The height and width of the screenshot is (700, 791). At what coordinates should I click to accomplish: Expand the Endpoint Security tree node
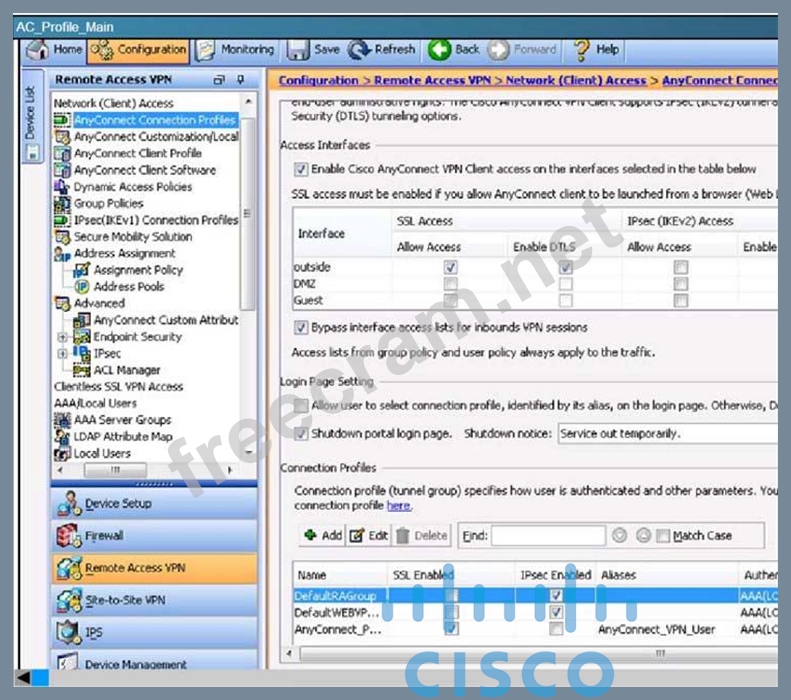63,337
